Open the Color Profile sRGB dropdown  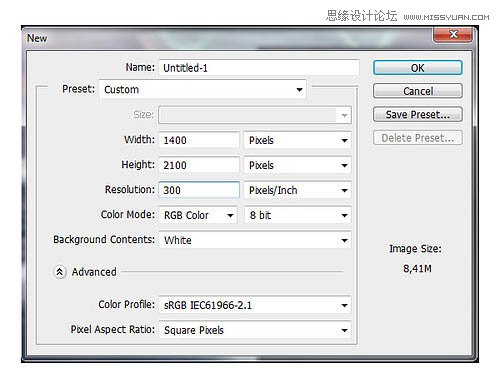coord(255,305)
